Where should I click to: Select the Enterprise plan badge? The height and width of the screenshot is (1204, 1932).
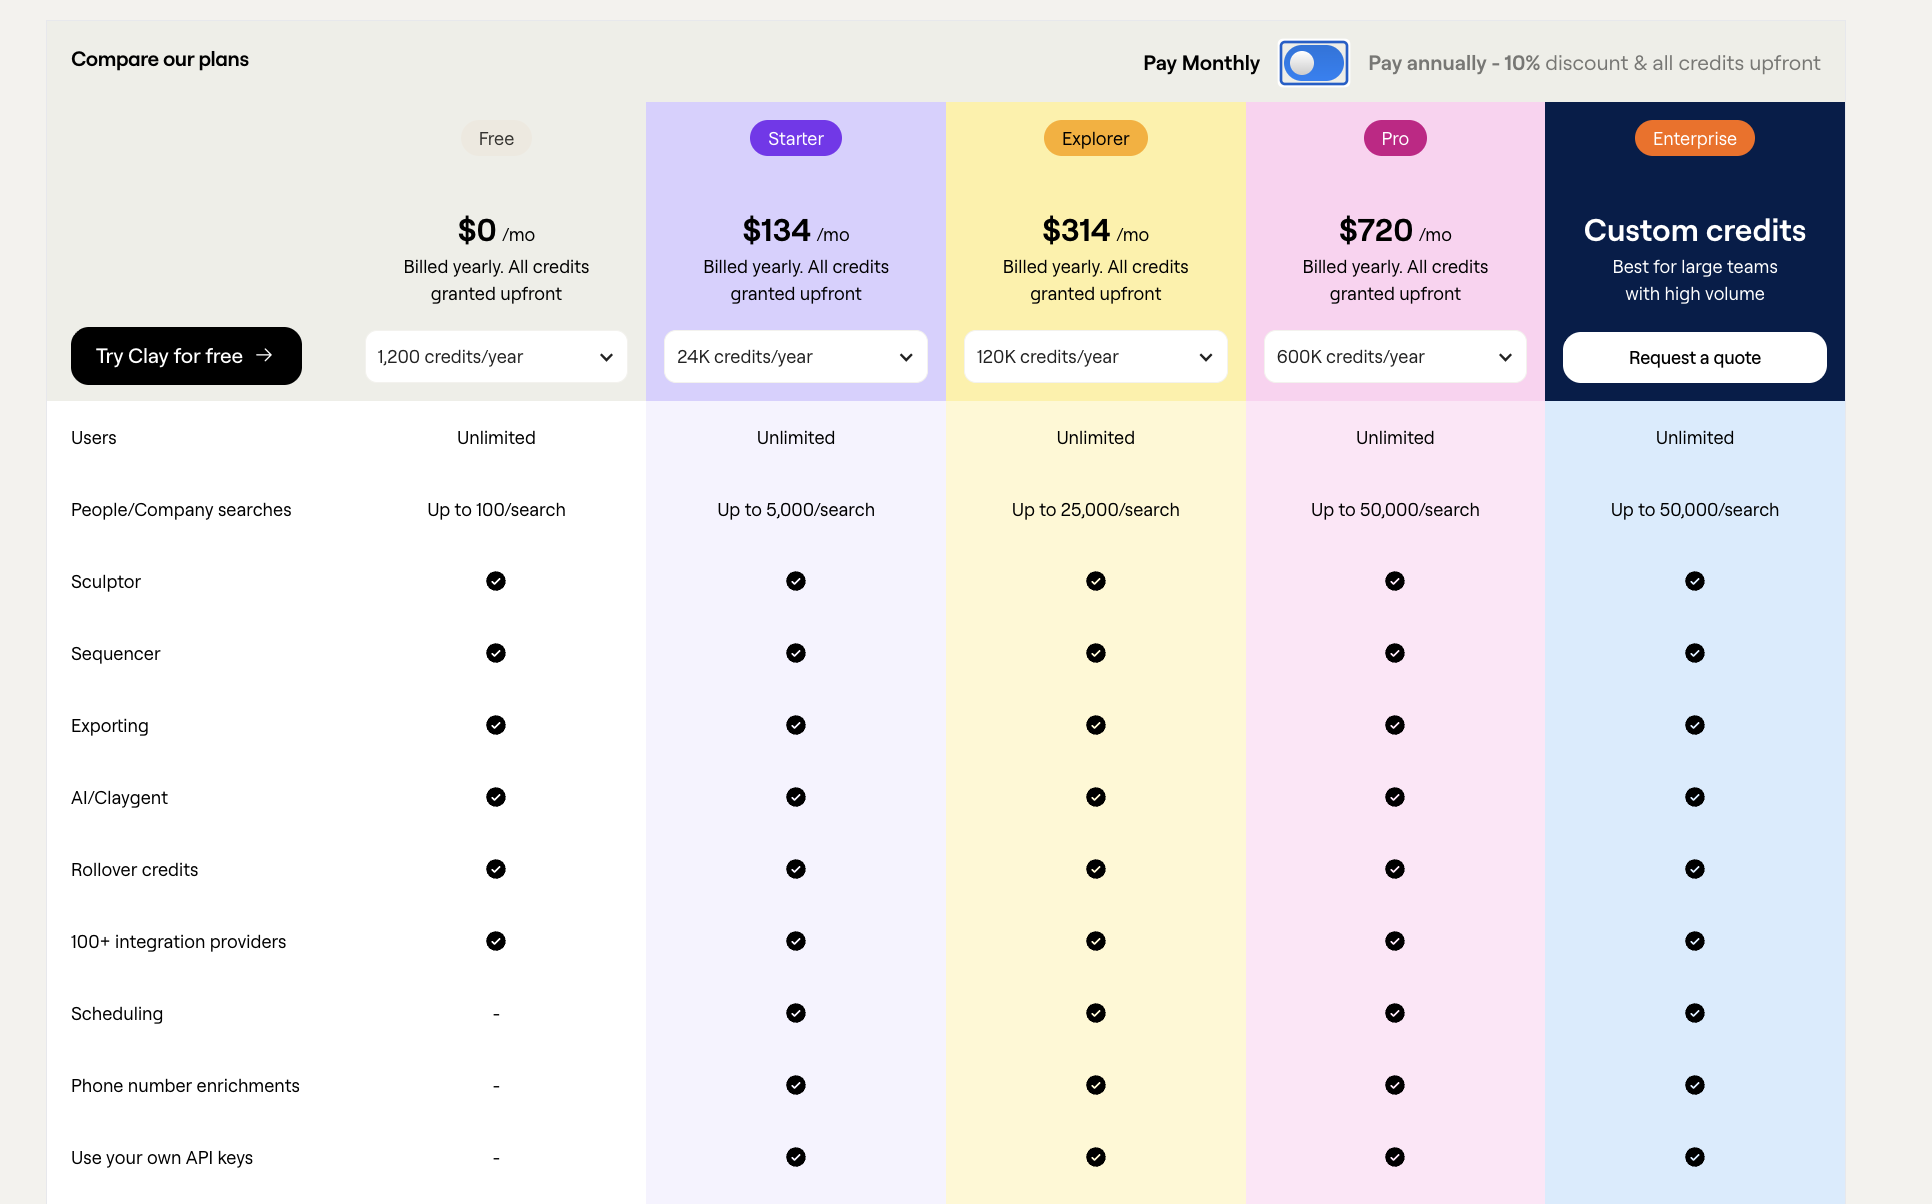click(1694, 138)
